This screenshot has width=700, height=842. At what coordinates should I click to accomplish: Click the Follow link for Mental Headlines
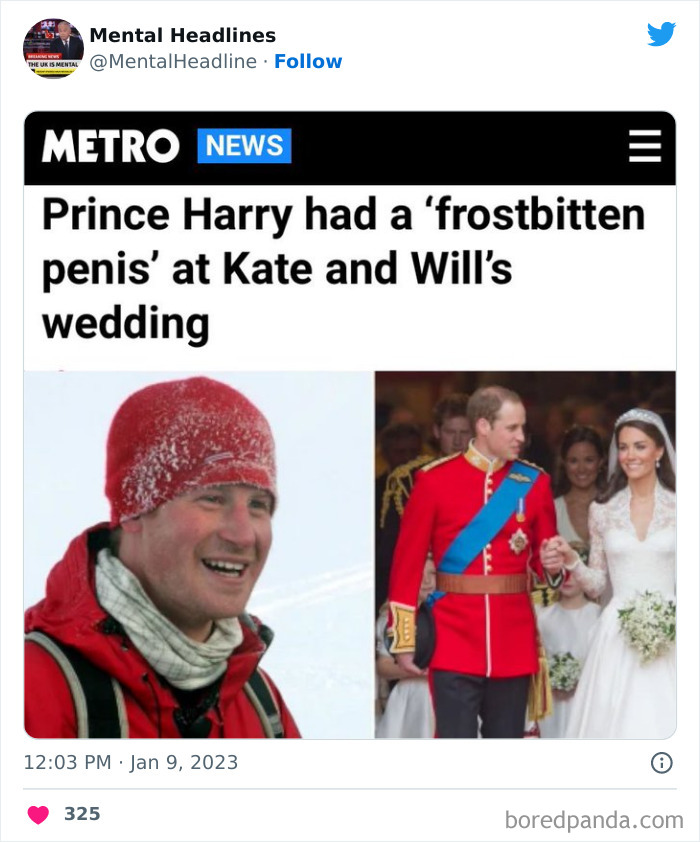[x=310, y=61]
